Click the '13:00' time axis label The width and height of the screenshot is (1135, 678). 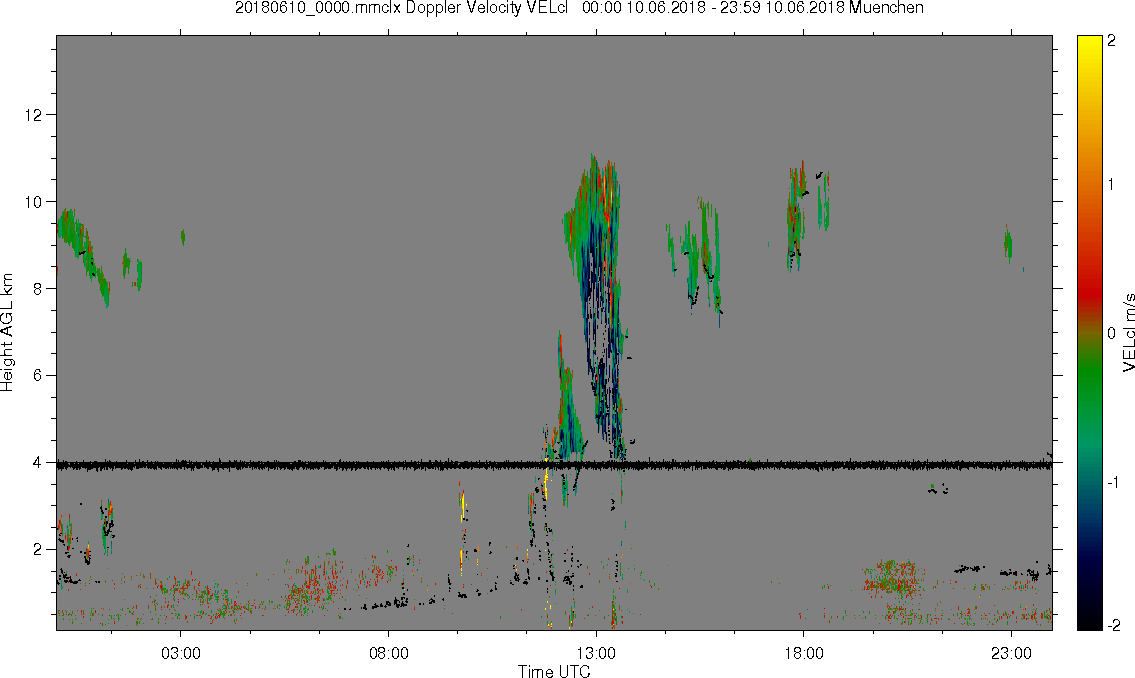(596, 653)
